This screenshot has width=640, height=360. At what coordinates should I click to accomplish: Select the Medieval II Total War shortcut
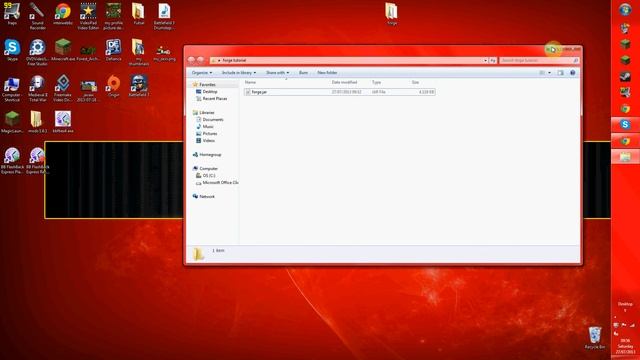37,88
